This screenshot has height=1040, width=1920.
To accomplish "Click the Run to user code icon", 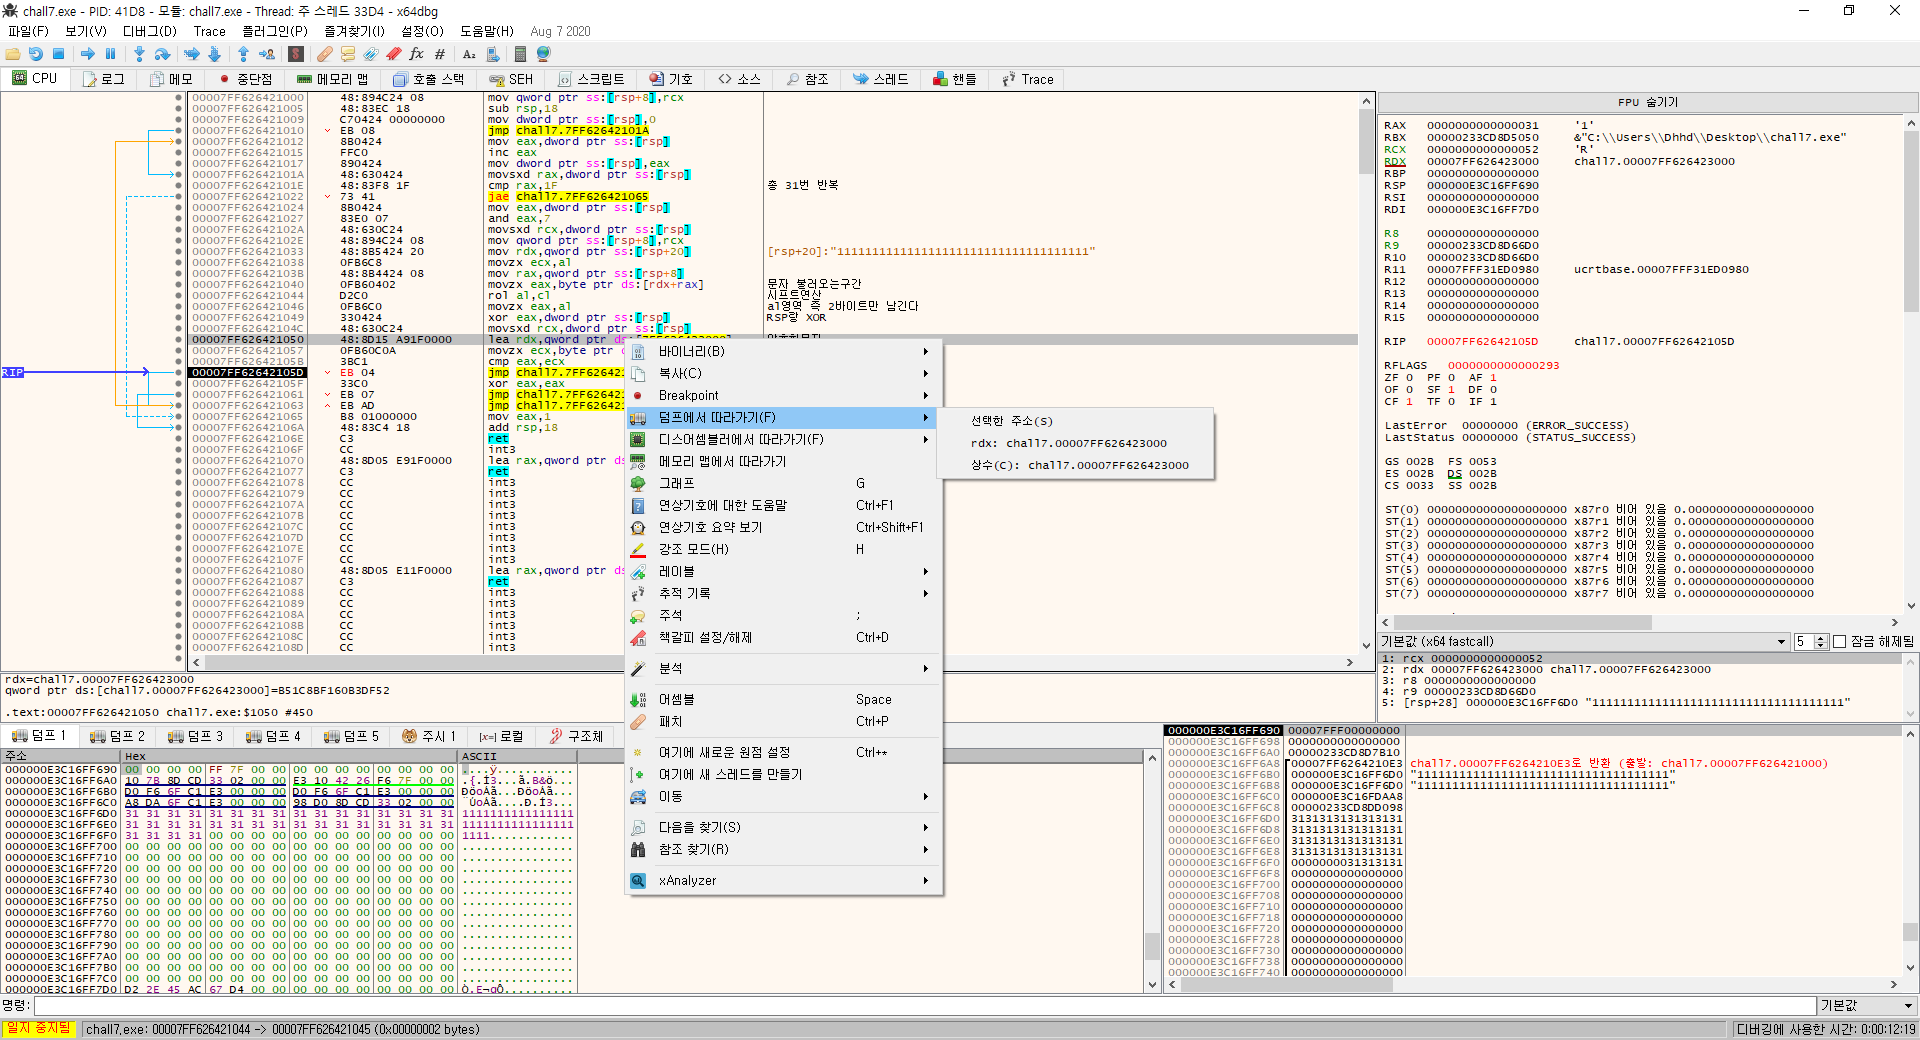I will point(266,54).
